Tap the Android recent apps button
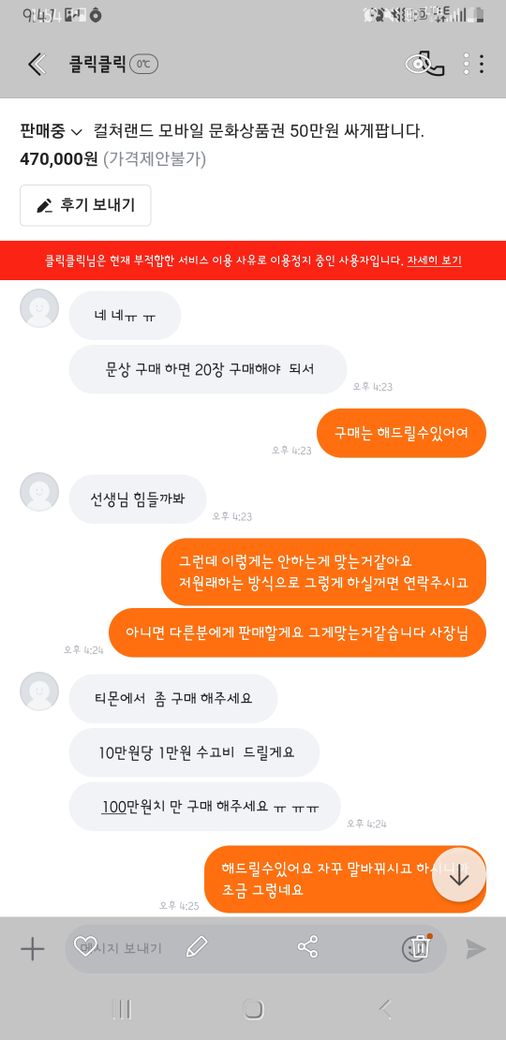The image size is (506, 1040). [121, 1009]
